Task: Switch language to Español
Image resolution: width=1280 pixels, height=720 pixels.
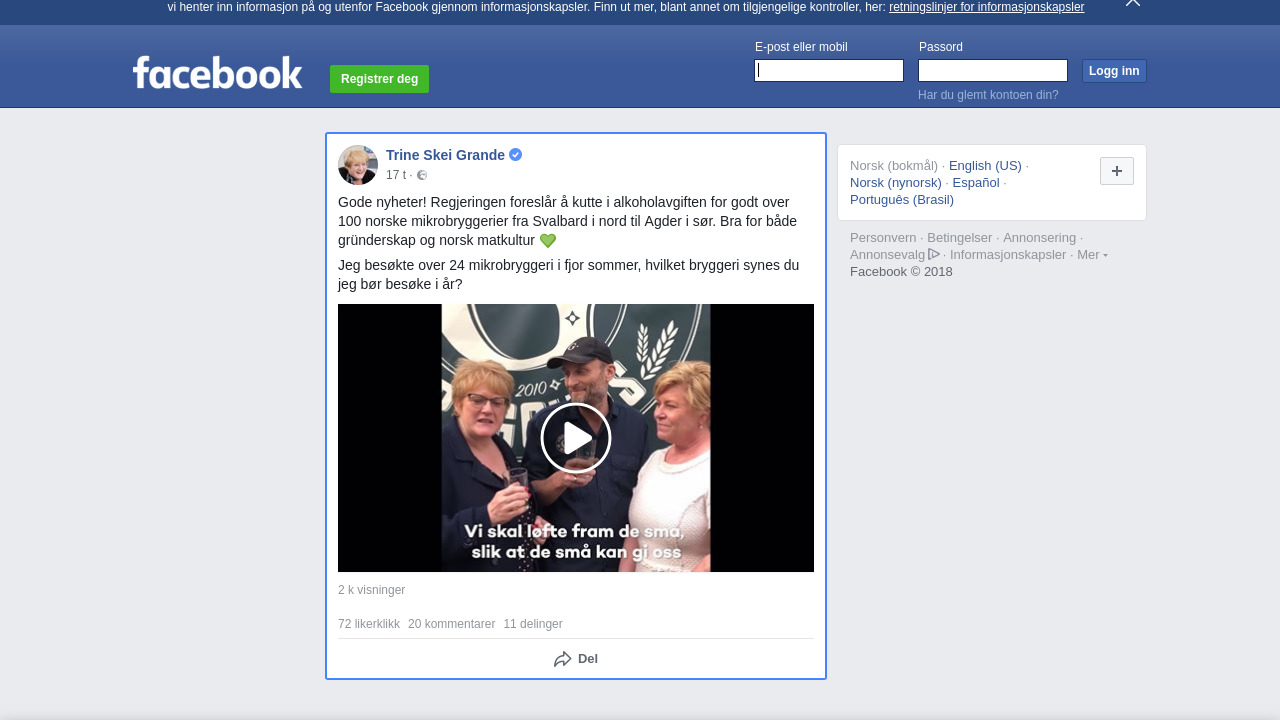Action: click(976, 183)
